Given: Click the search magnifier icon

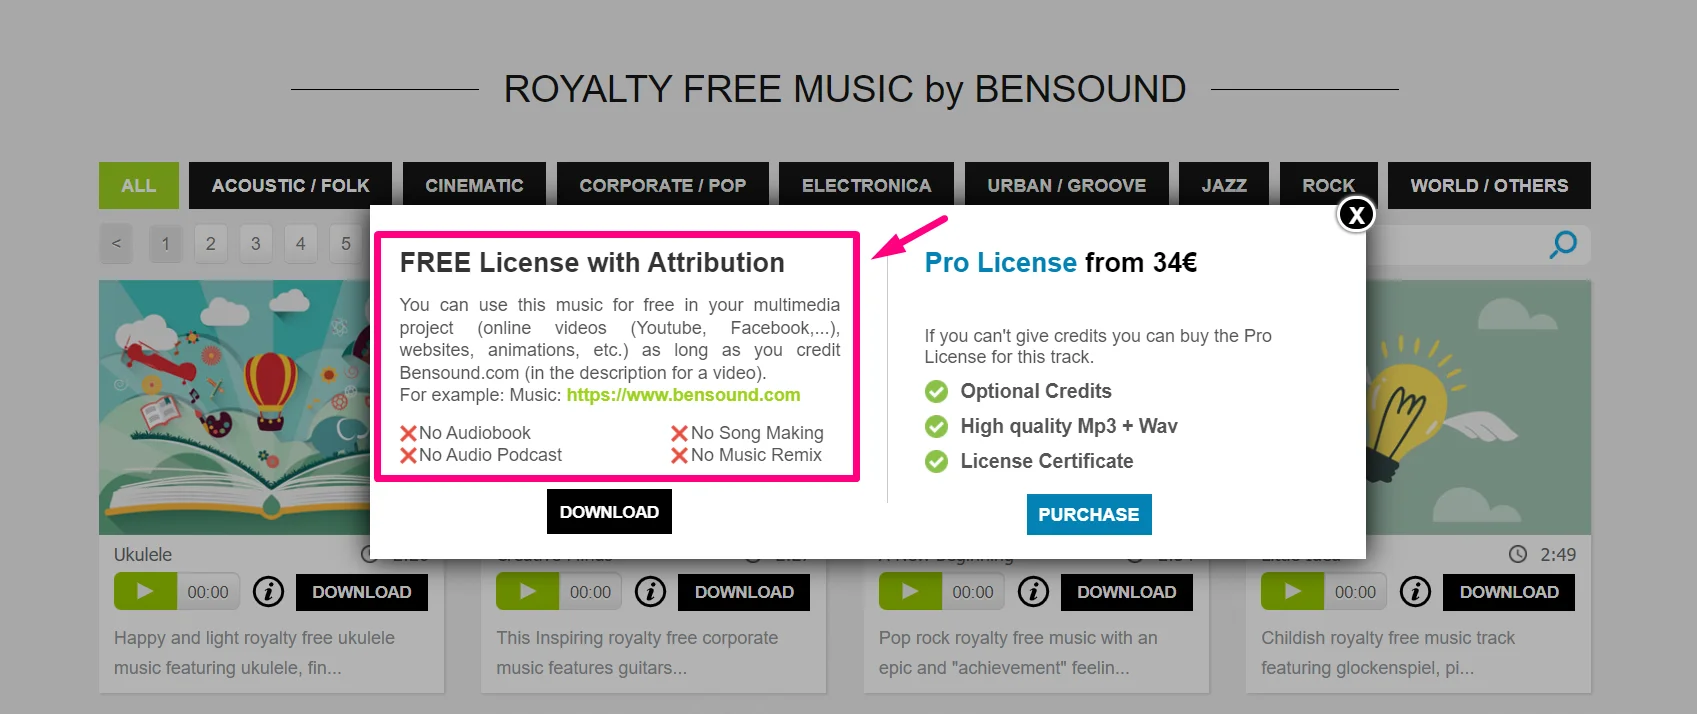Looking at the screenshot, I should click(1562, 244).
